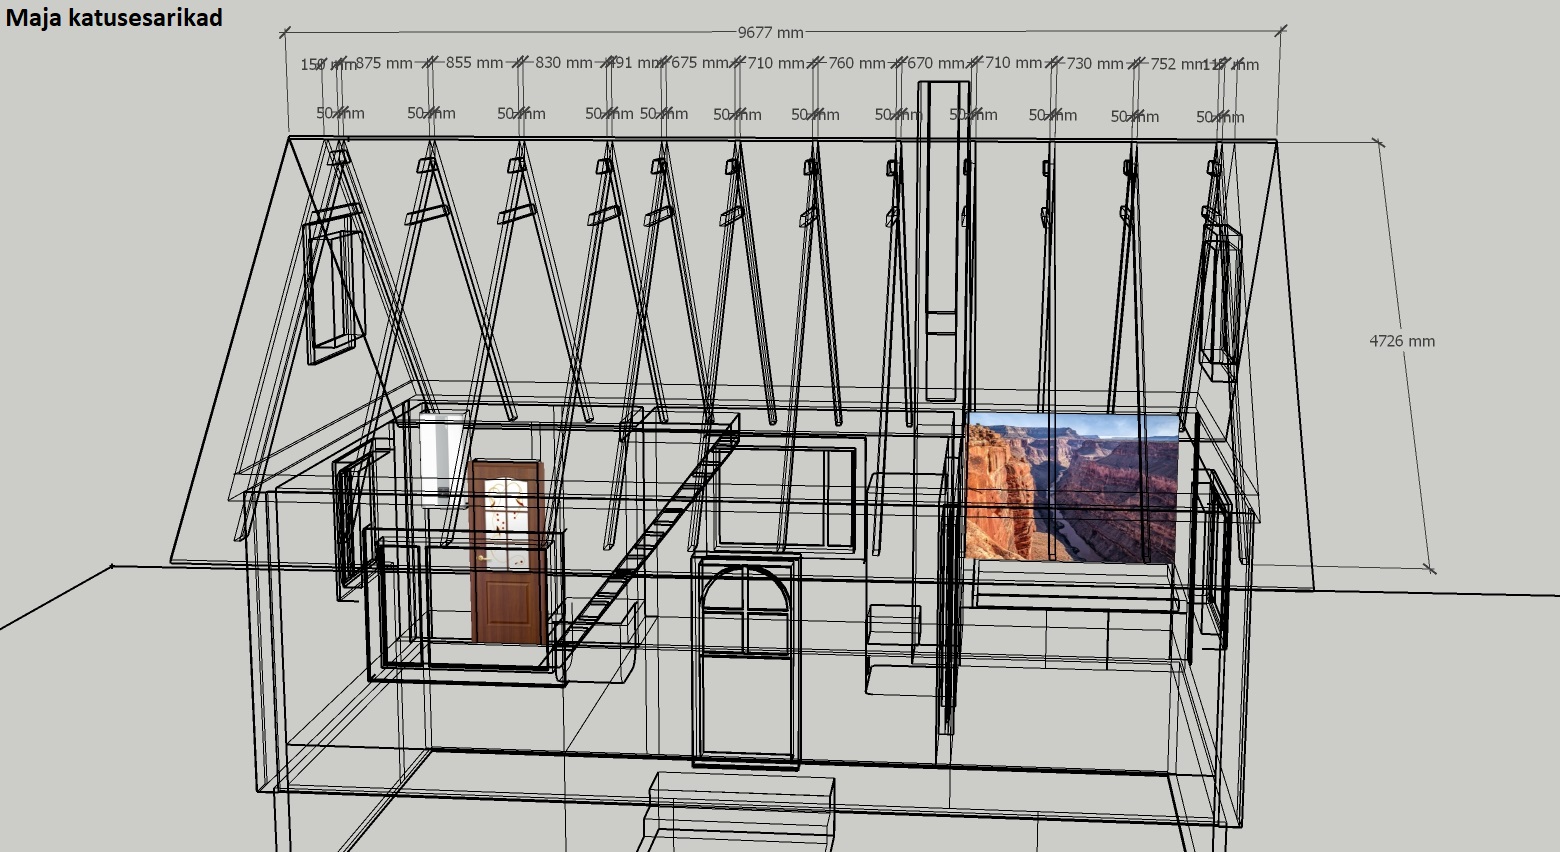Viewport: 1560px width, 852px height.
Task: Select the 4726 mm roof slope dimension
Action: click(1401, 341)
